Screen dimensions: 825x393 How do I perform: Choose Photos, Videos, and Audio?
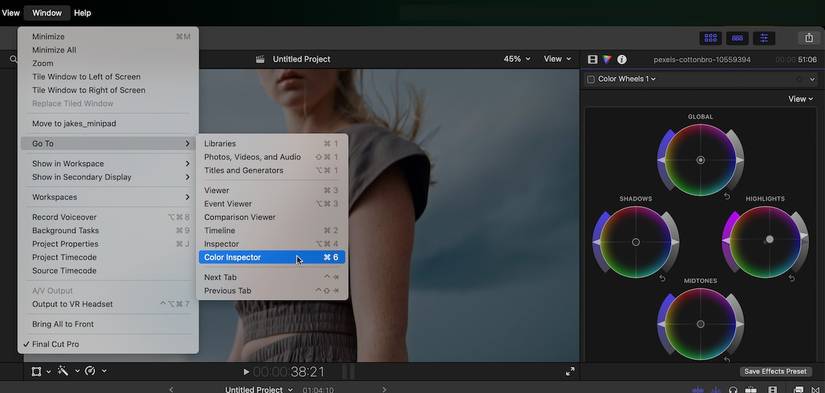272,157
